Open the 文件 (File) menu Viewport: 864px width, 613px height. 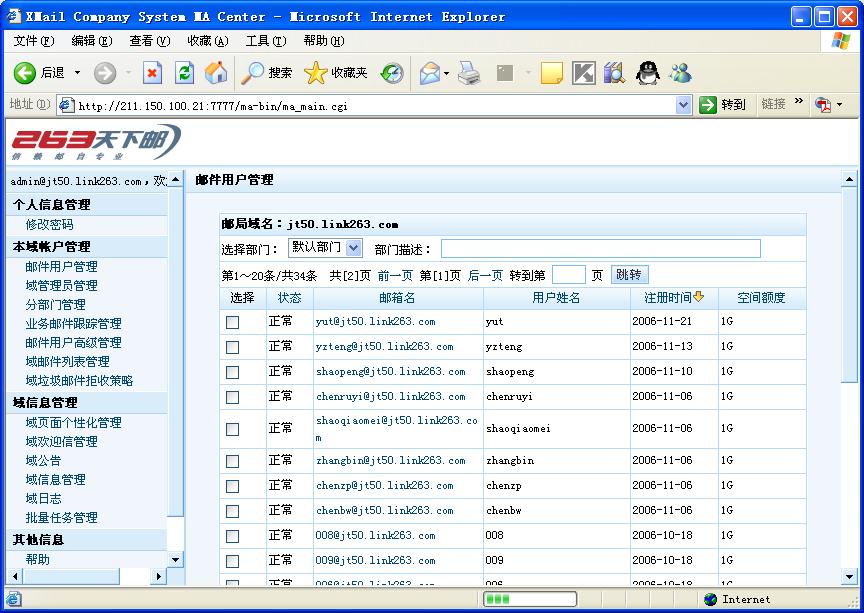click(x=34, y=41)
